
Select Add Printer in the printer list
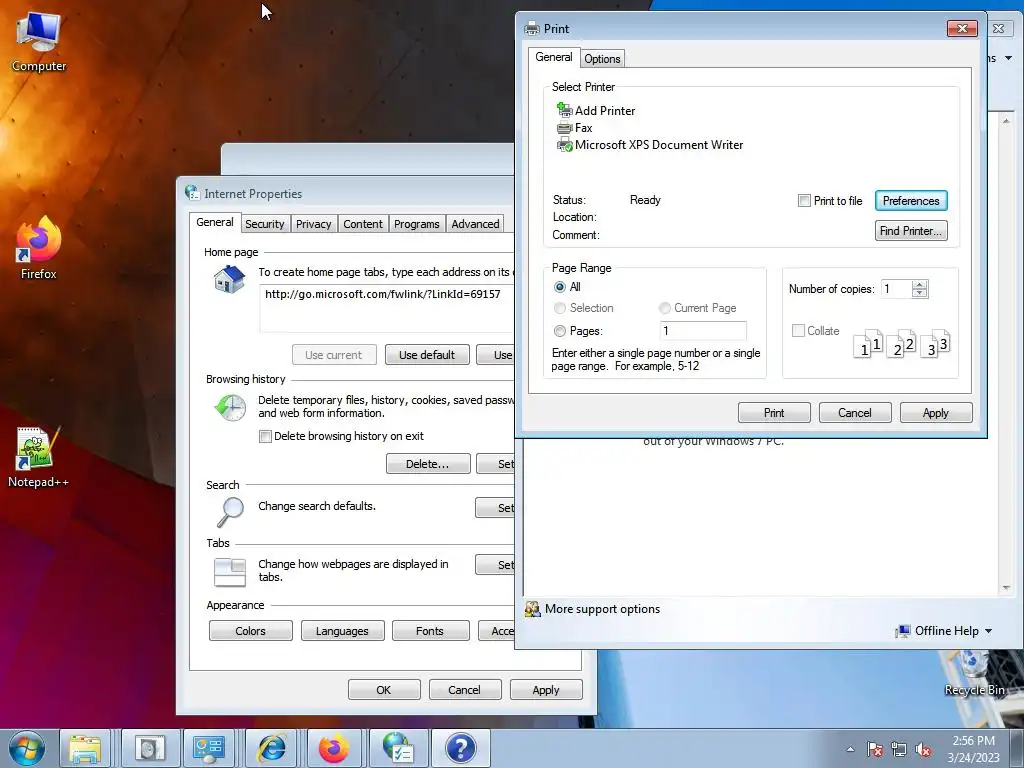point(596,110)
